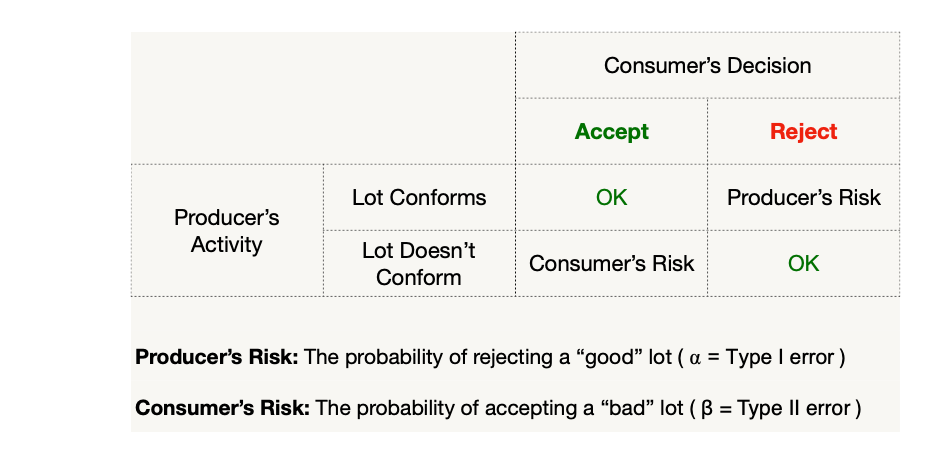Click the OK cell under Reject
The image size is (940, 450).
pos(803,264)
